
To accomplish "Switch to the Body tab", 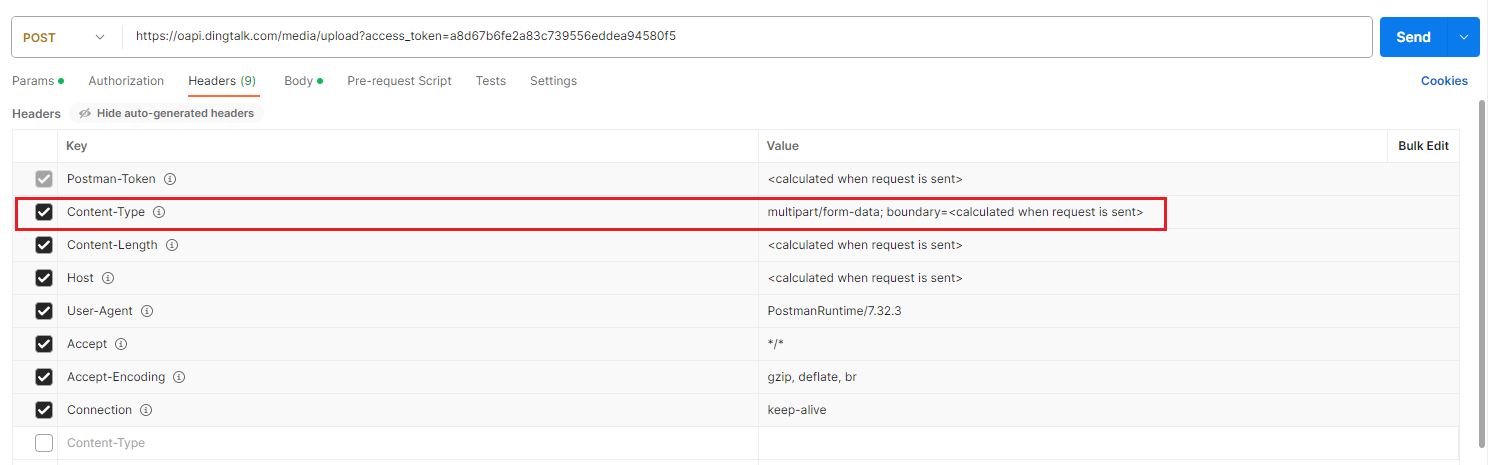I will (299, 81).
